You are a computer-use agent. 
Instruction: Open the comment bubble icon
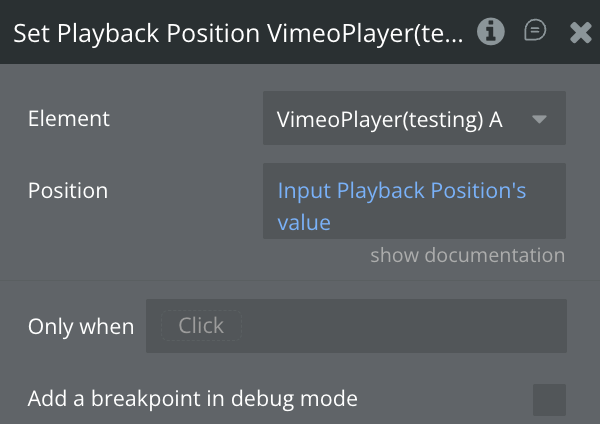536,32
